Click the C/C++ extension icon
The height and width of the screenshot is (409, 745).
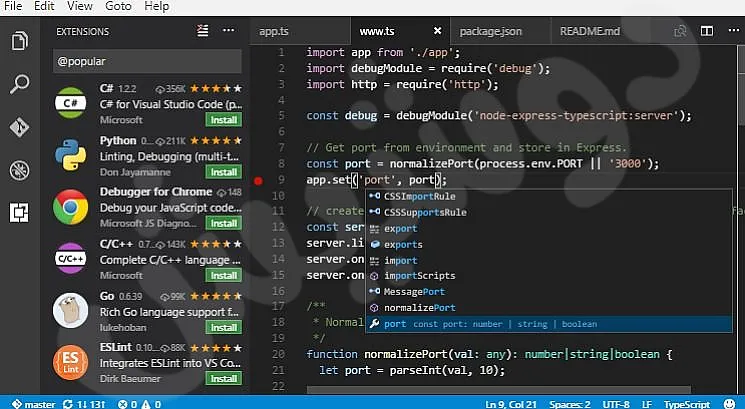tap(70, 258)
